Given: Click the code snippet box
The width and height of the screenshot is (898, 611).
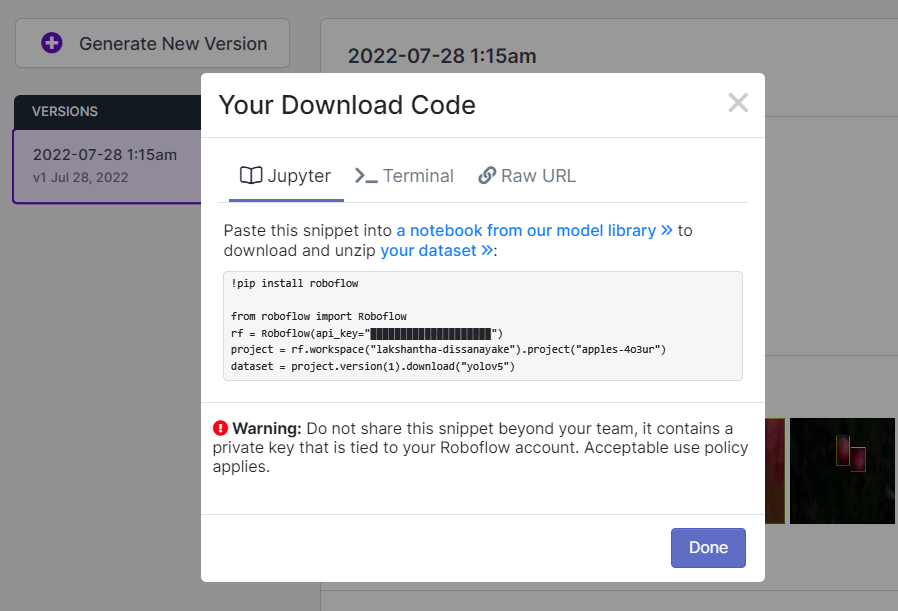Looking at the screenshot, I should point(483,326).
